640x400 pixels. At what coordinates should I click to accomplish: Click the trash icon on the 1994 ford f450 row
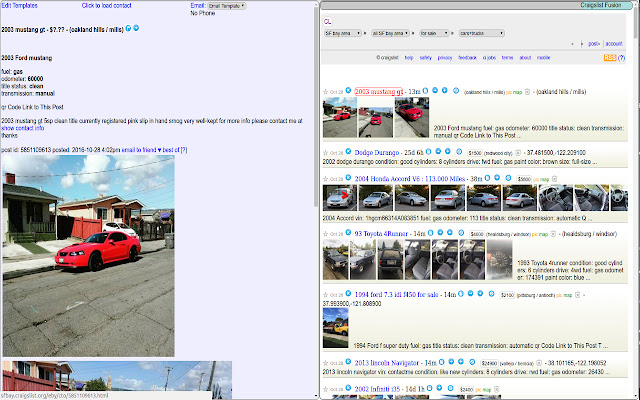pos(578,295)
